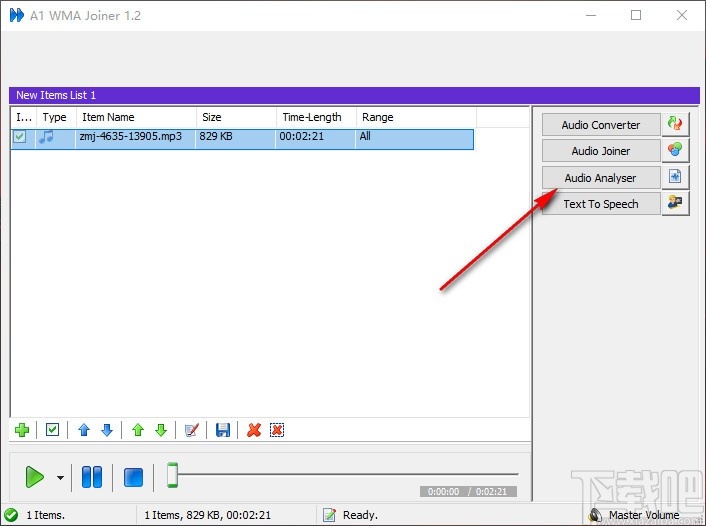The height and width of the screenshot is (526, 706).
Task: Click the blue move-up arrow icon
Action: pyautogui.click(x=84, y=430)
